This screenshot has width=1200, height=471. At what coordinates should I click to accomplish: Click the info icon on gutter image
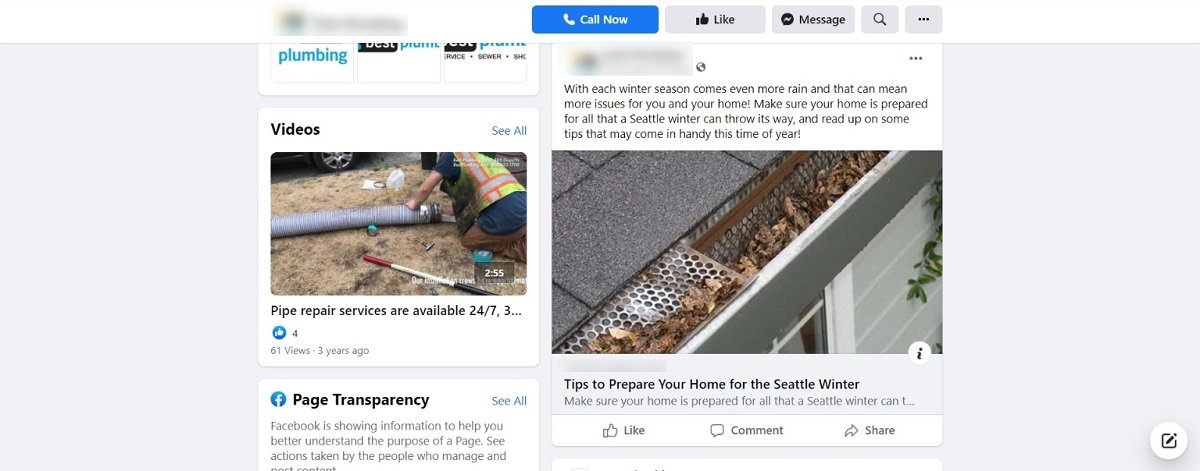tap(920, 352)
